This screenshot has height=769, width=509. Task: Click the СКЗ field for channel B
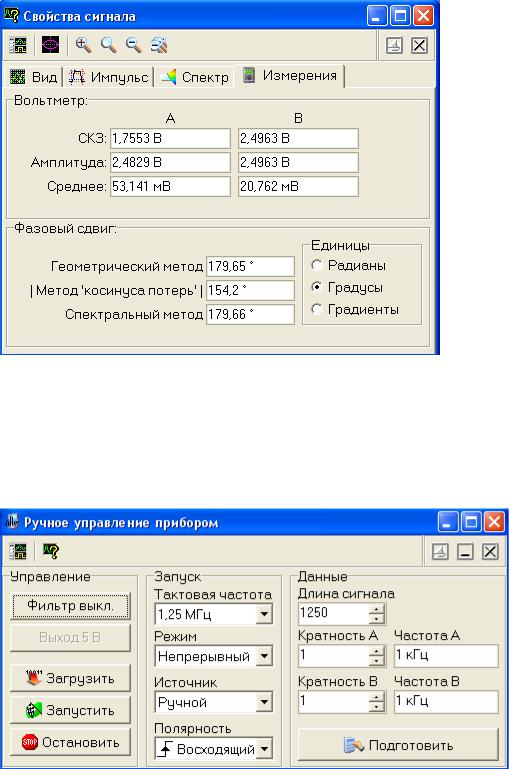coord(298,139)
